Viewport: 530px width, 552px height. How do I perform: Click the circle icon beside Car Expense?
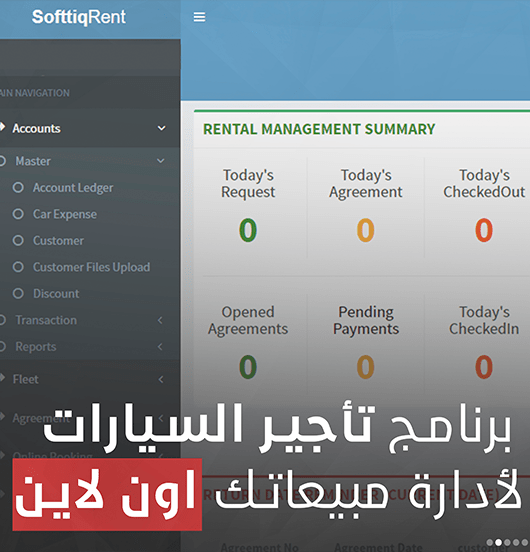(x=18, y=214)
